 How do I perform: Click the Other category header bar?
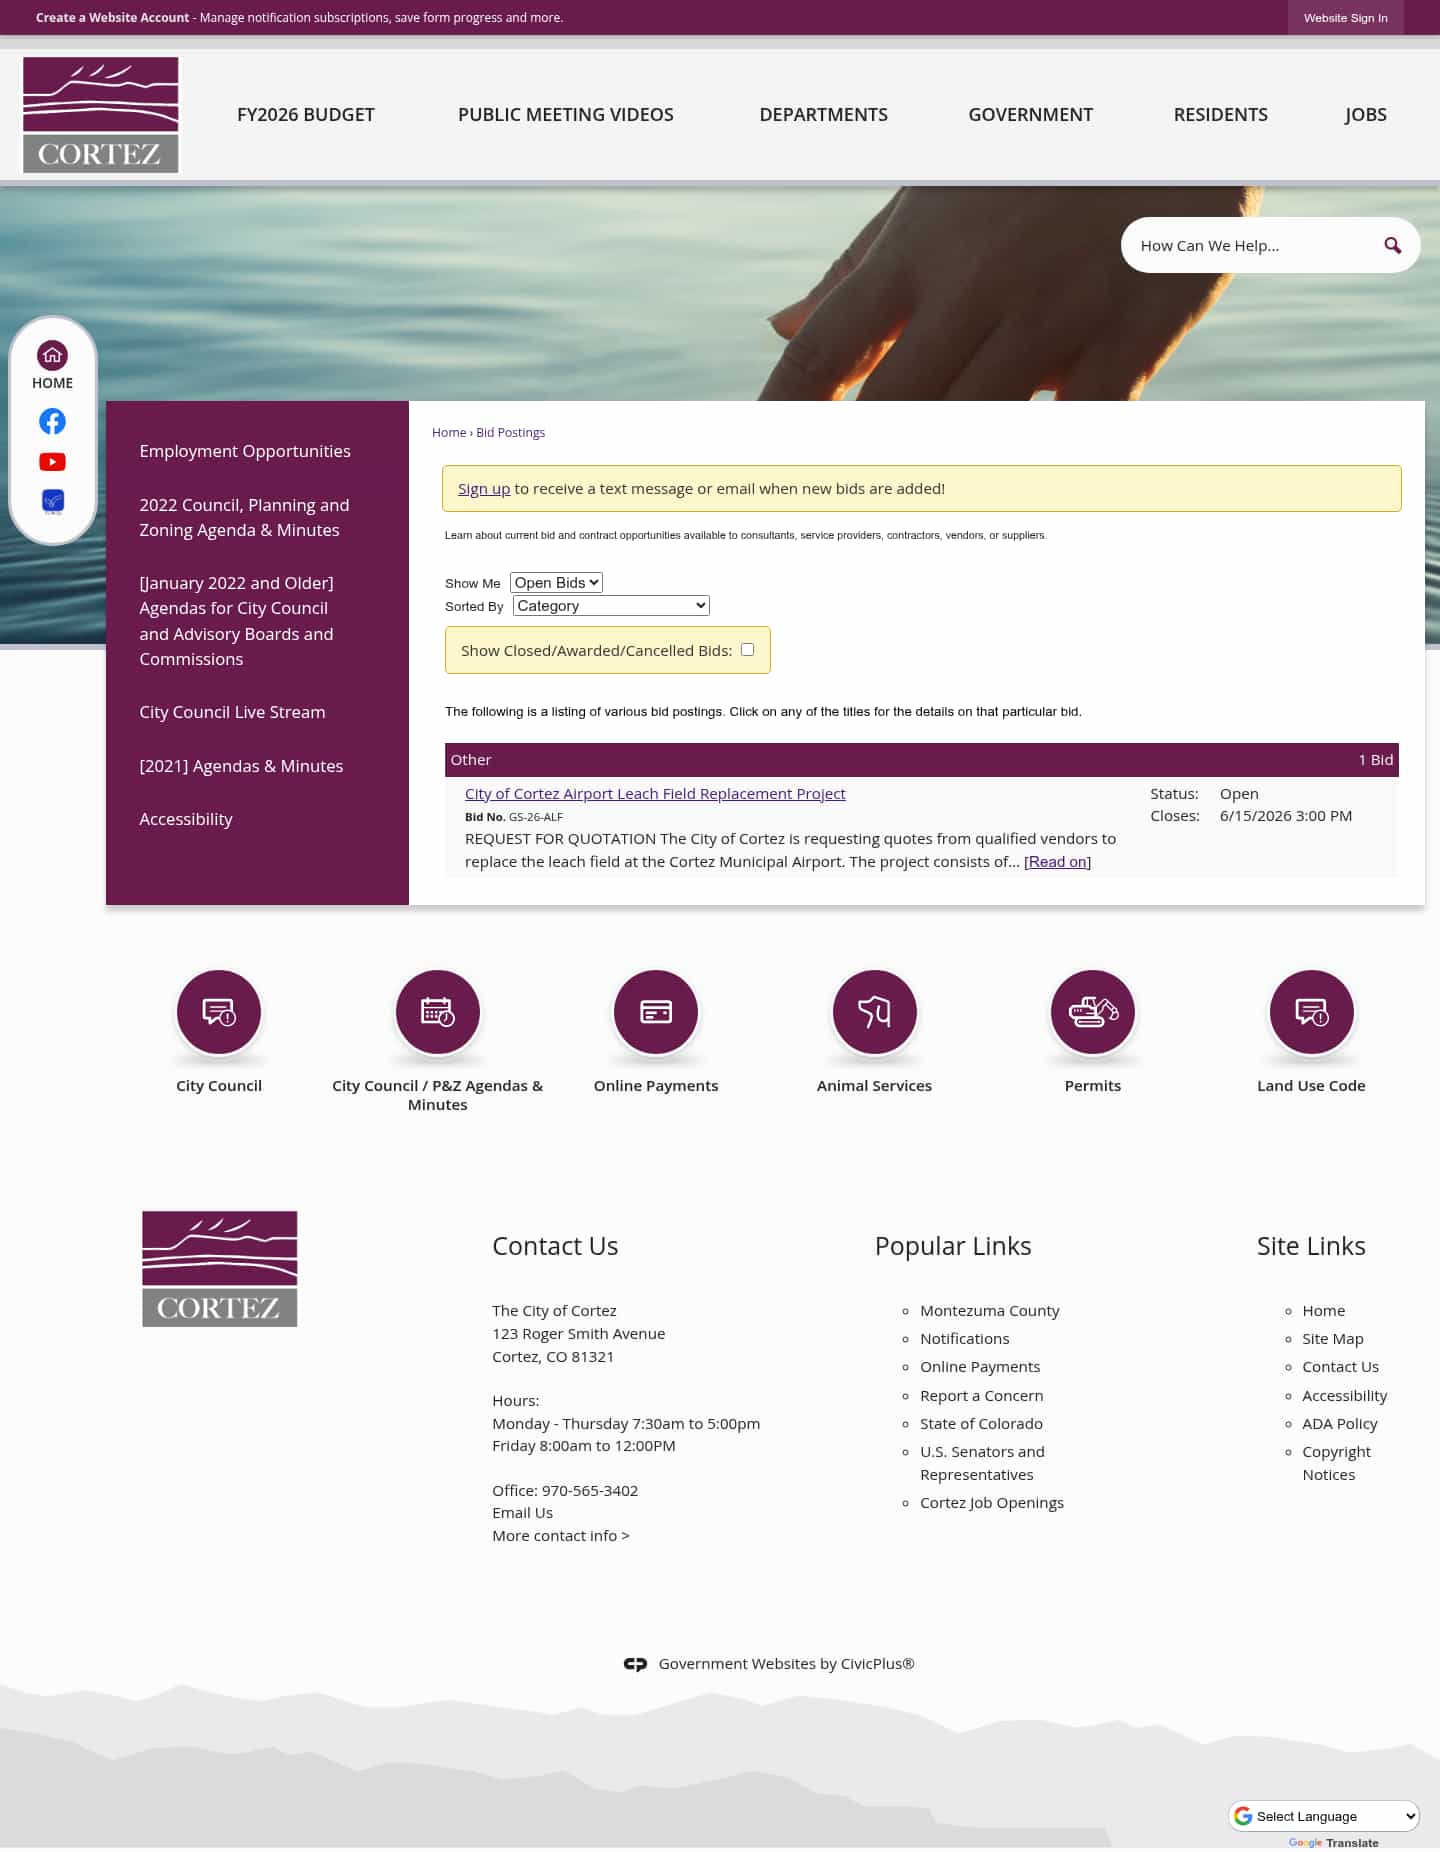click(922, 760)
